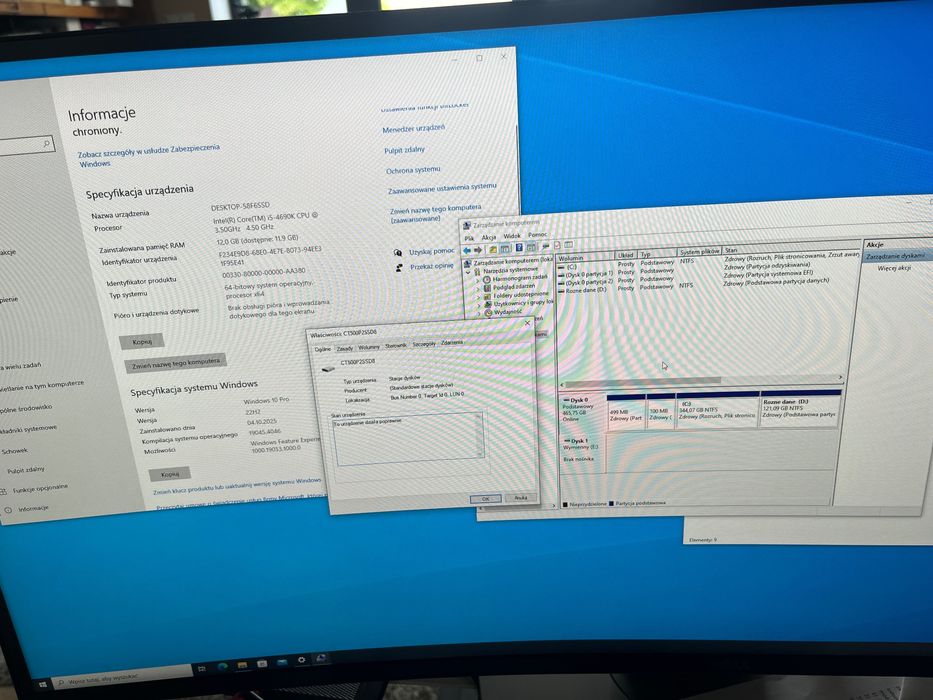The height and width of the screenshot is (700, 933).
Task: Select the Ogólne tab
Action: click(x=323, y=349)
